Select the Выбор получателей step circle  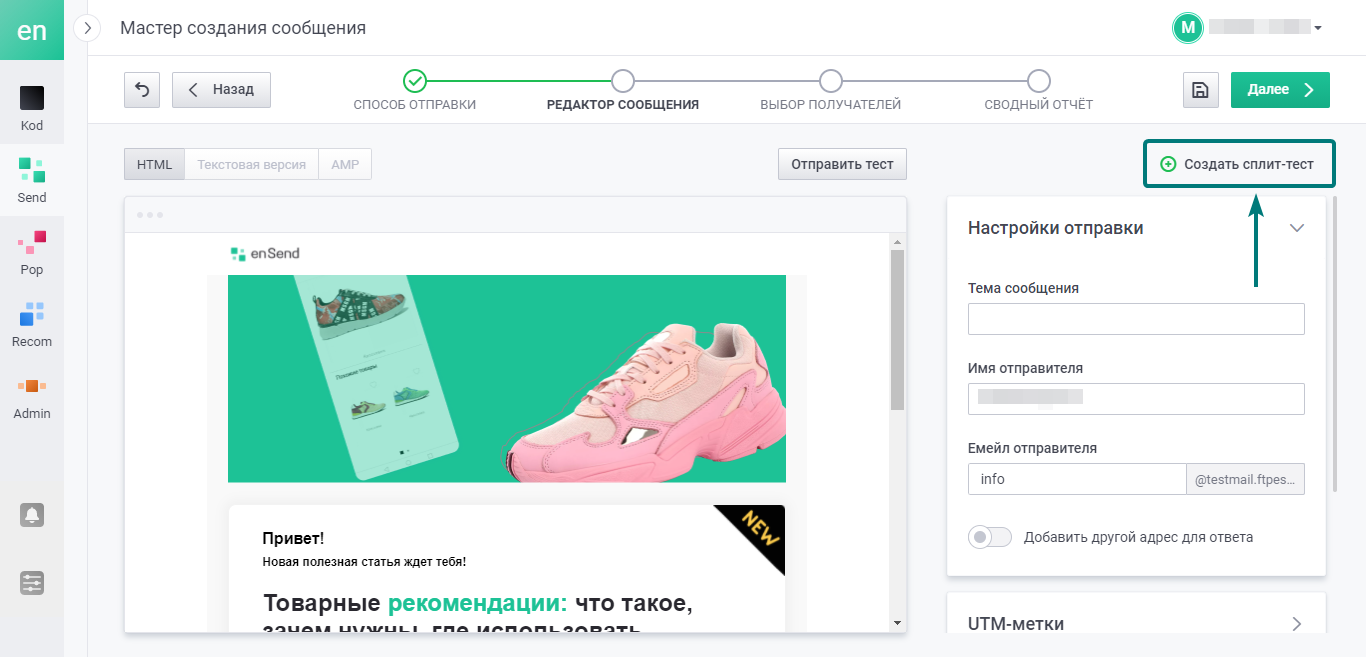831,81
